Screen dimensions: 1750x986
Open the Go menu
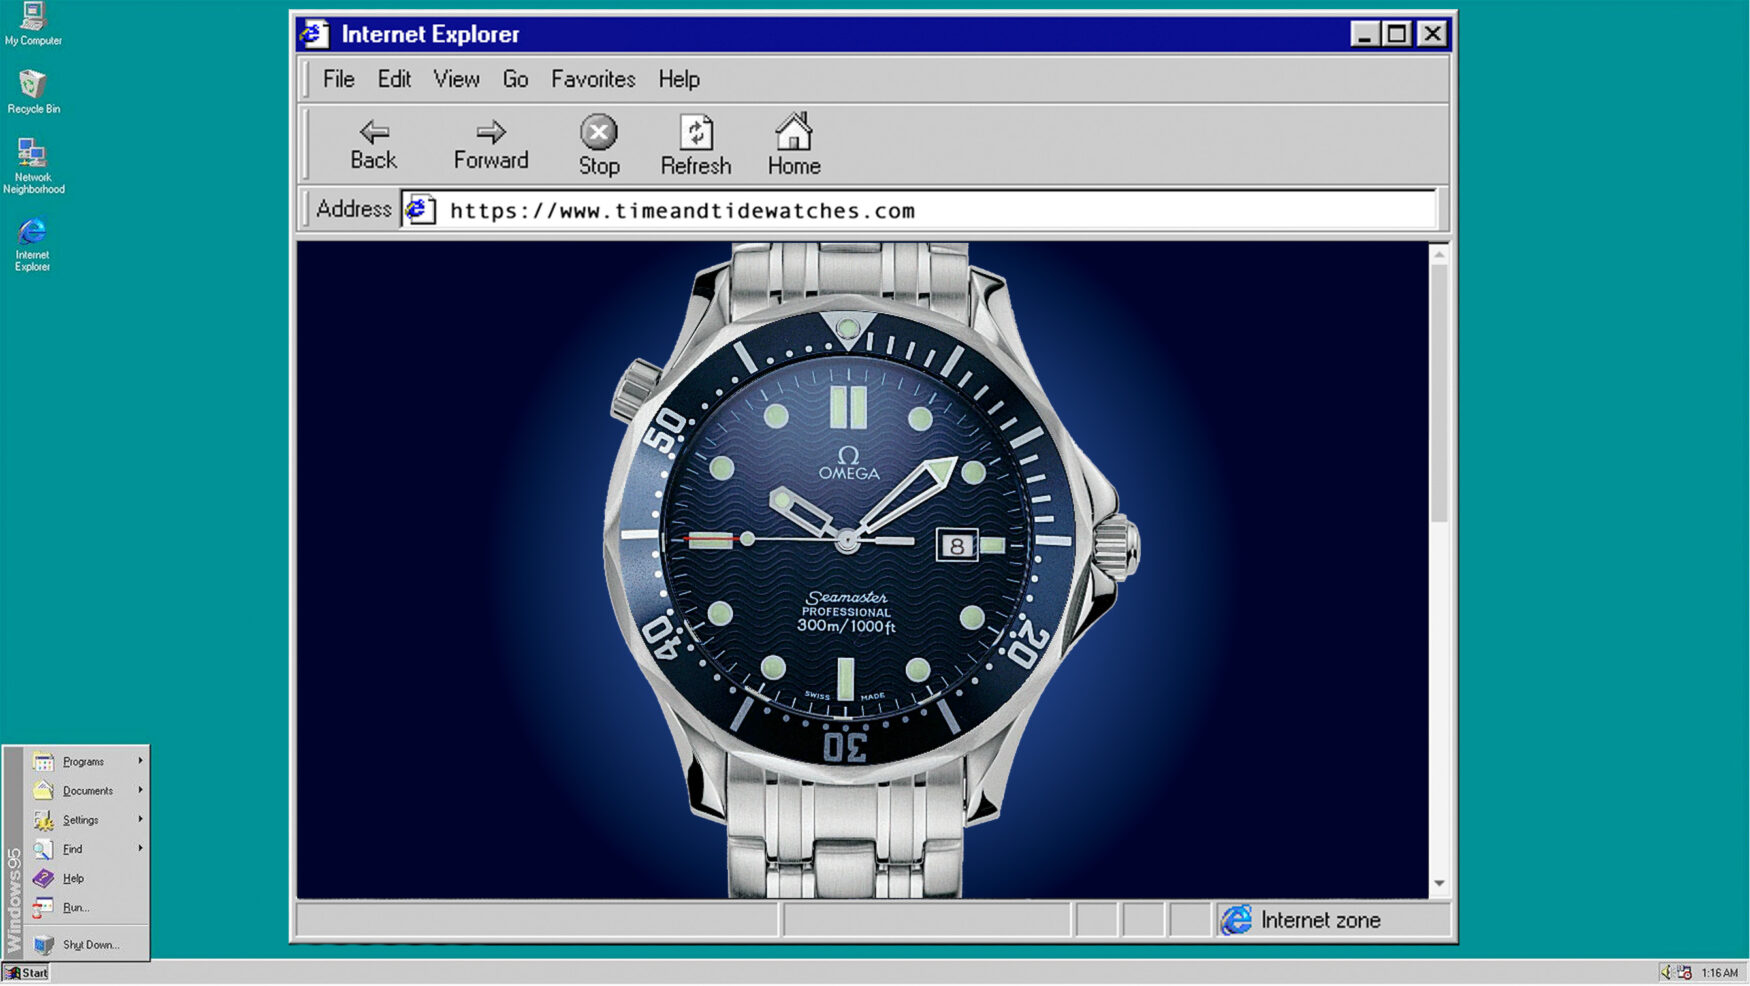[515, 79]
